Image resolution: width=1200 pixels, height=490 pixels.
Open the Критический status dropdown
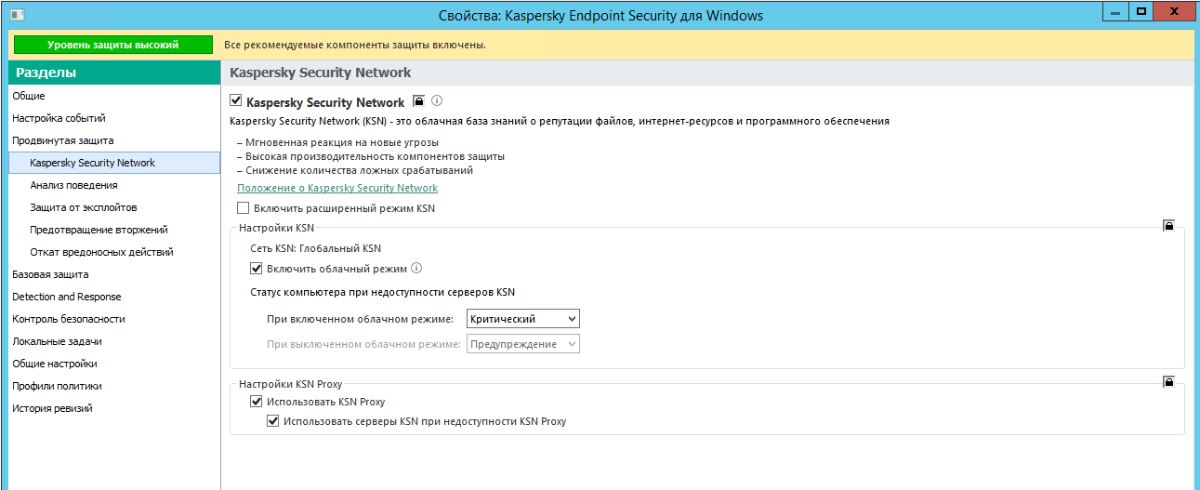point(524,319)
